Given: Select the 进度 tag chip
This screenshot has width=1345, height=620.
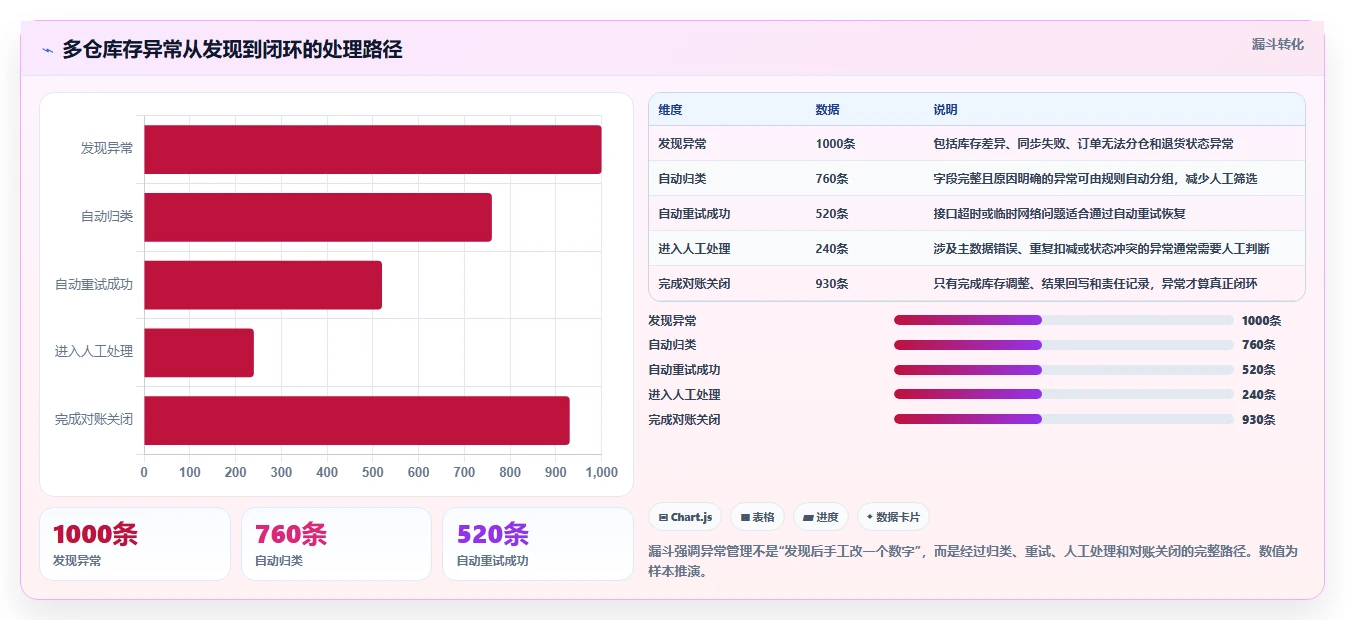Looking at the screenshot, I should click(x=821, y=517).
